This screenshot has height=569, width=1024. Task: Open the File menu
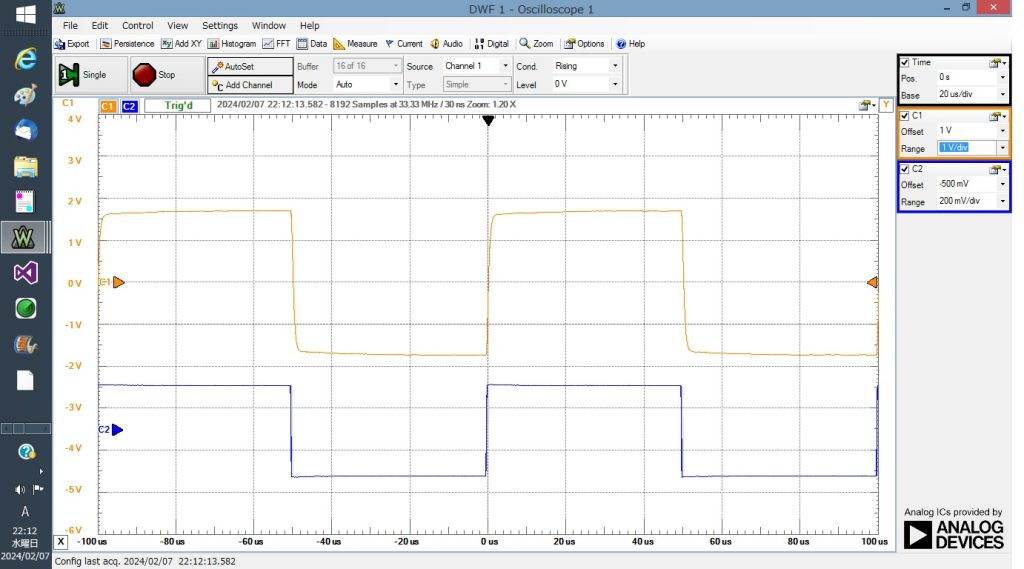pyautogui.click(x=70, y=25)
